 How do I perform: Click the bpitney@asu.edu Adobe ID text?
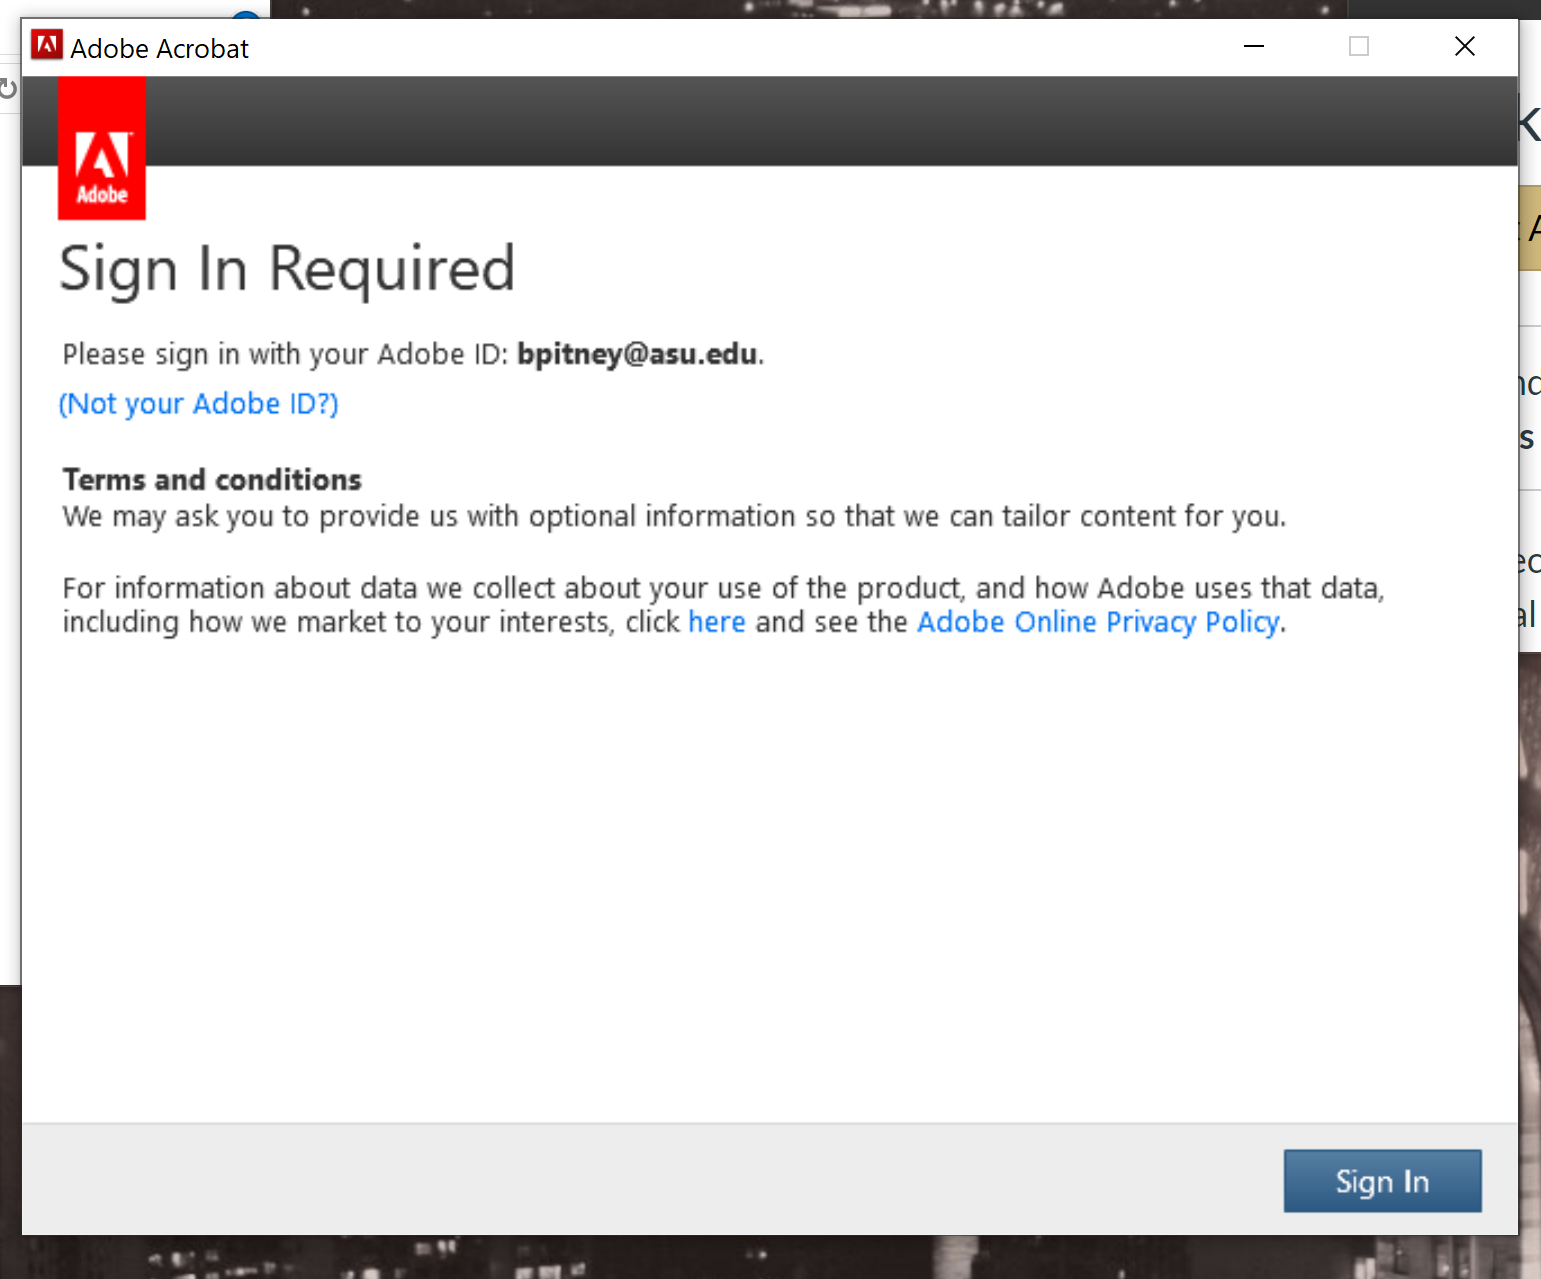[637, 354]
